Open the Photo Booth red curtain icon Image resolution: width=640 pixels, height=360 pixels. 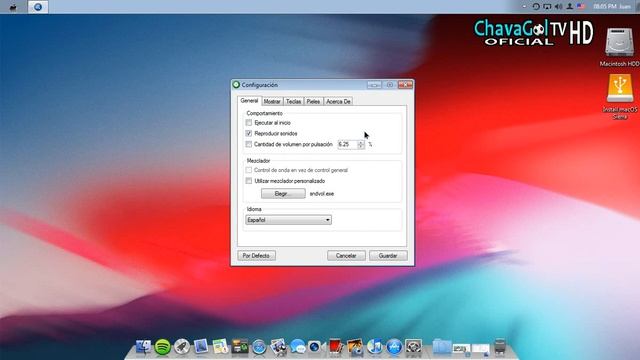pyautogui.click(x=336, y=347)
